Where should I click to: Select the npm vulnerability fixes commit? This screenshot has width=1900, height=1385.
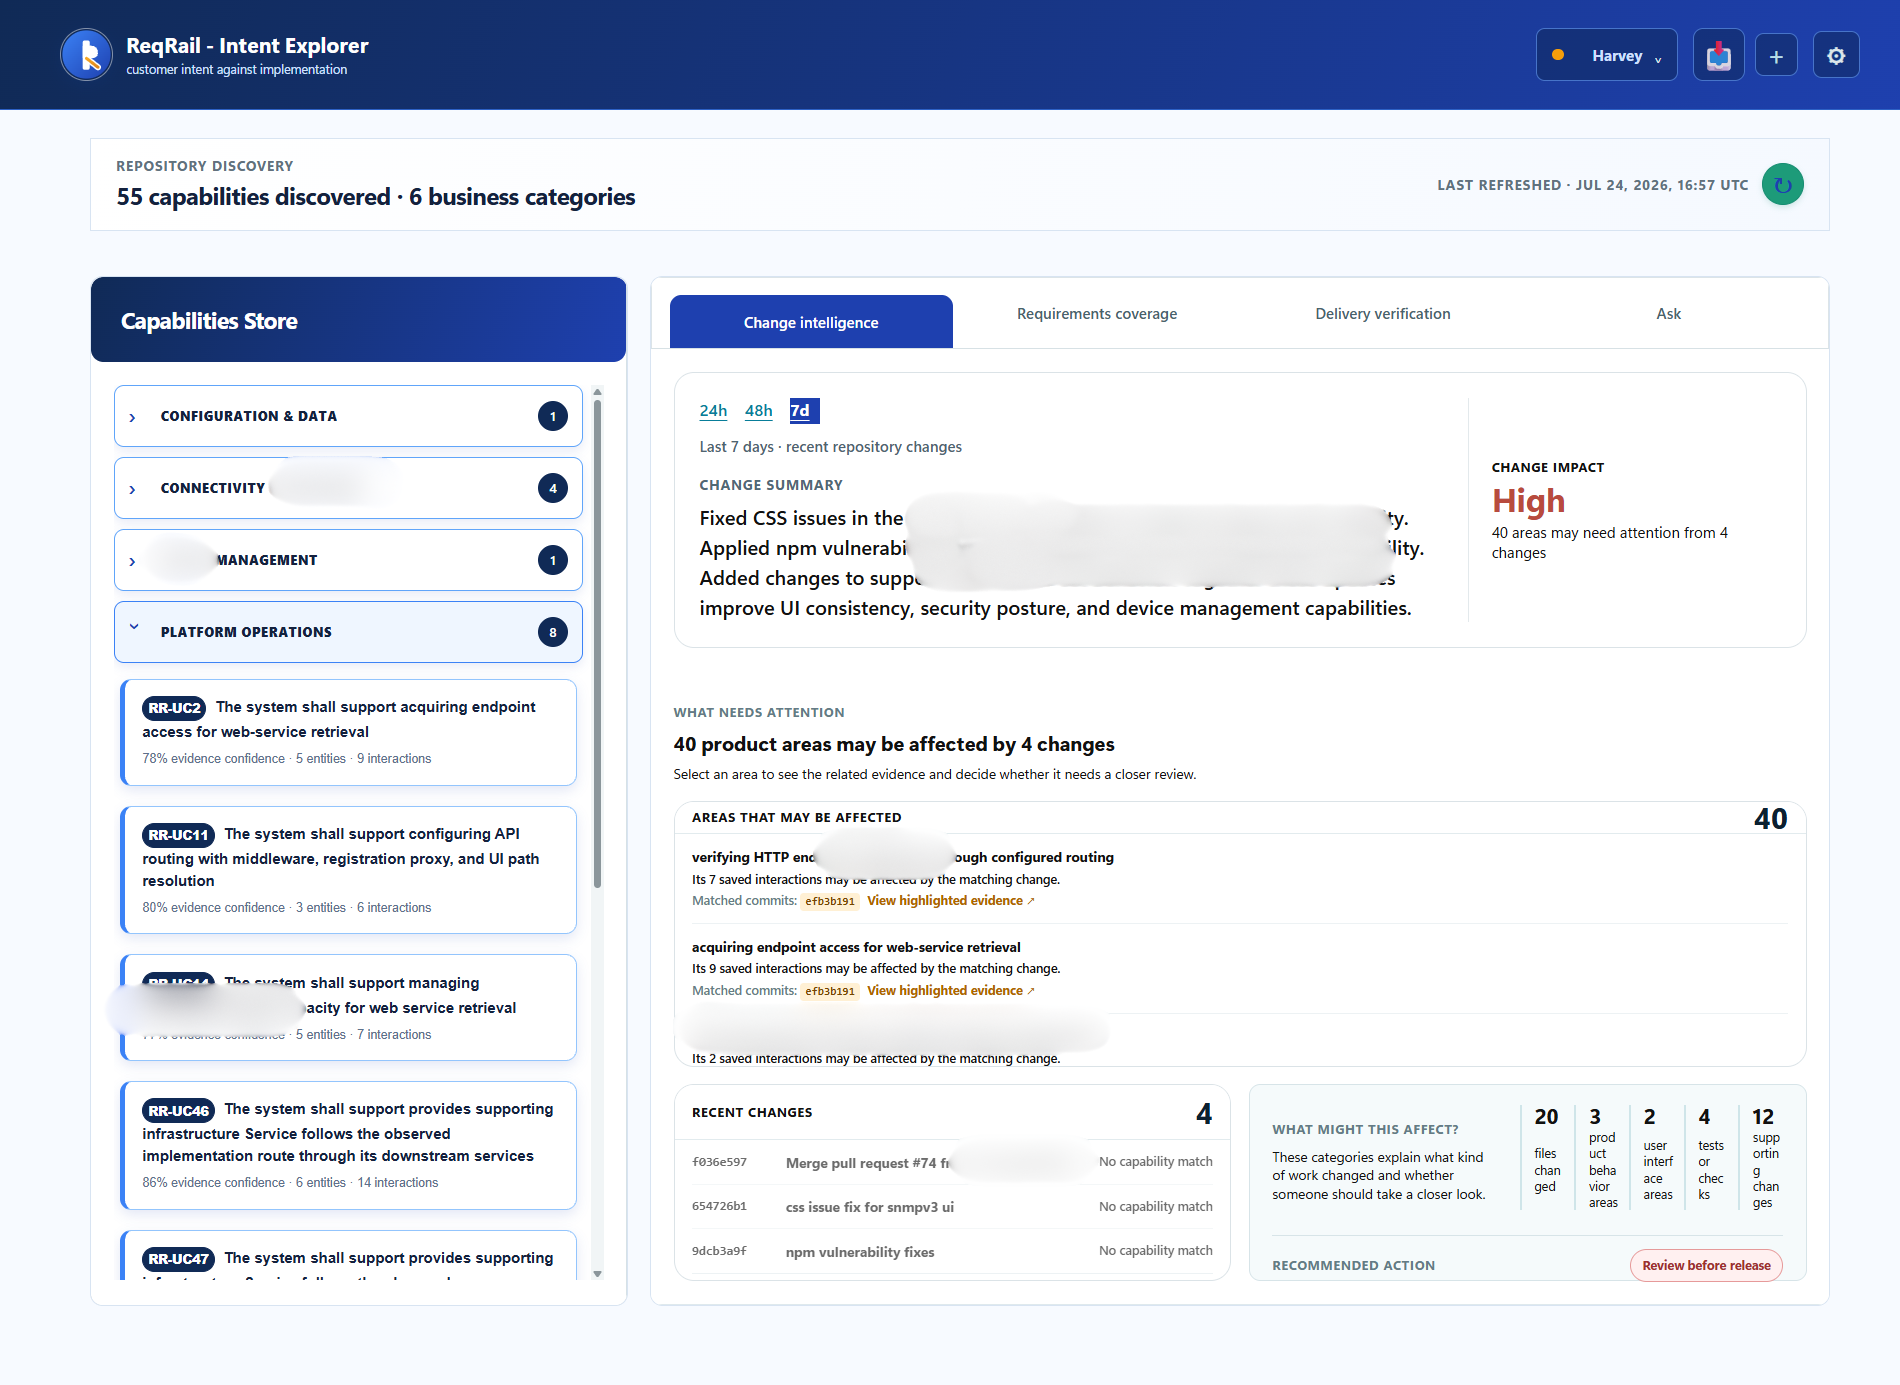(x=952, y=1252)
